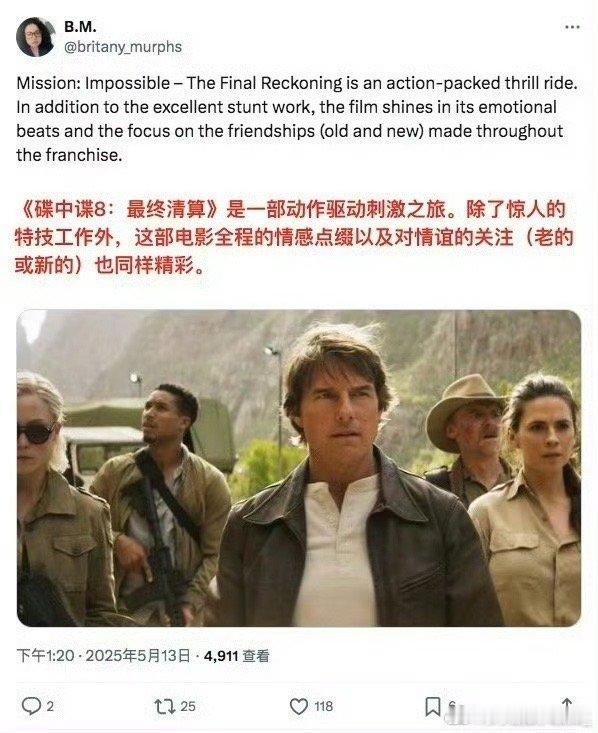This screenshot has width=598, height=733.
Task: View the 25 retweets count
Action: [x=188, y=706]
